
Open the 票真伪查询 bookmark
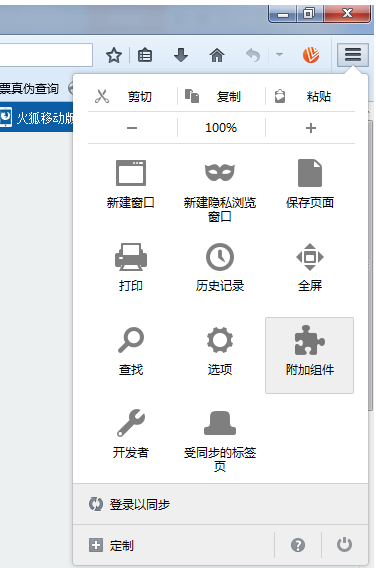tap(29, 88)
